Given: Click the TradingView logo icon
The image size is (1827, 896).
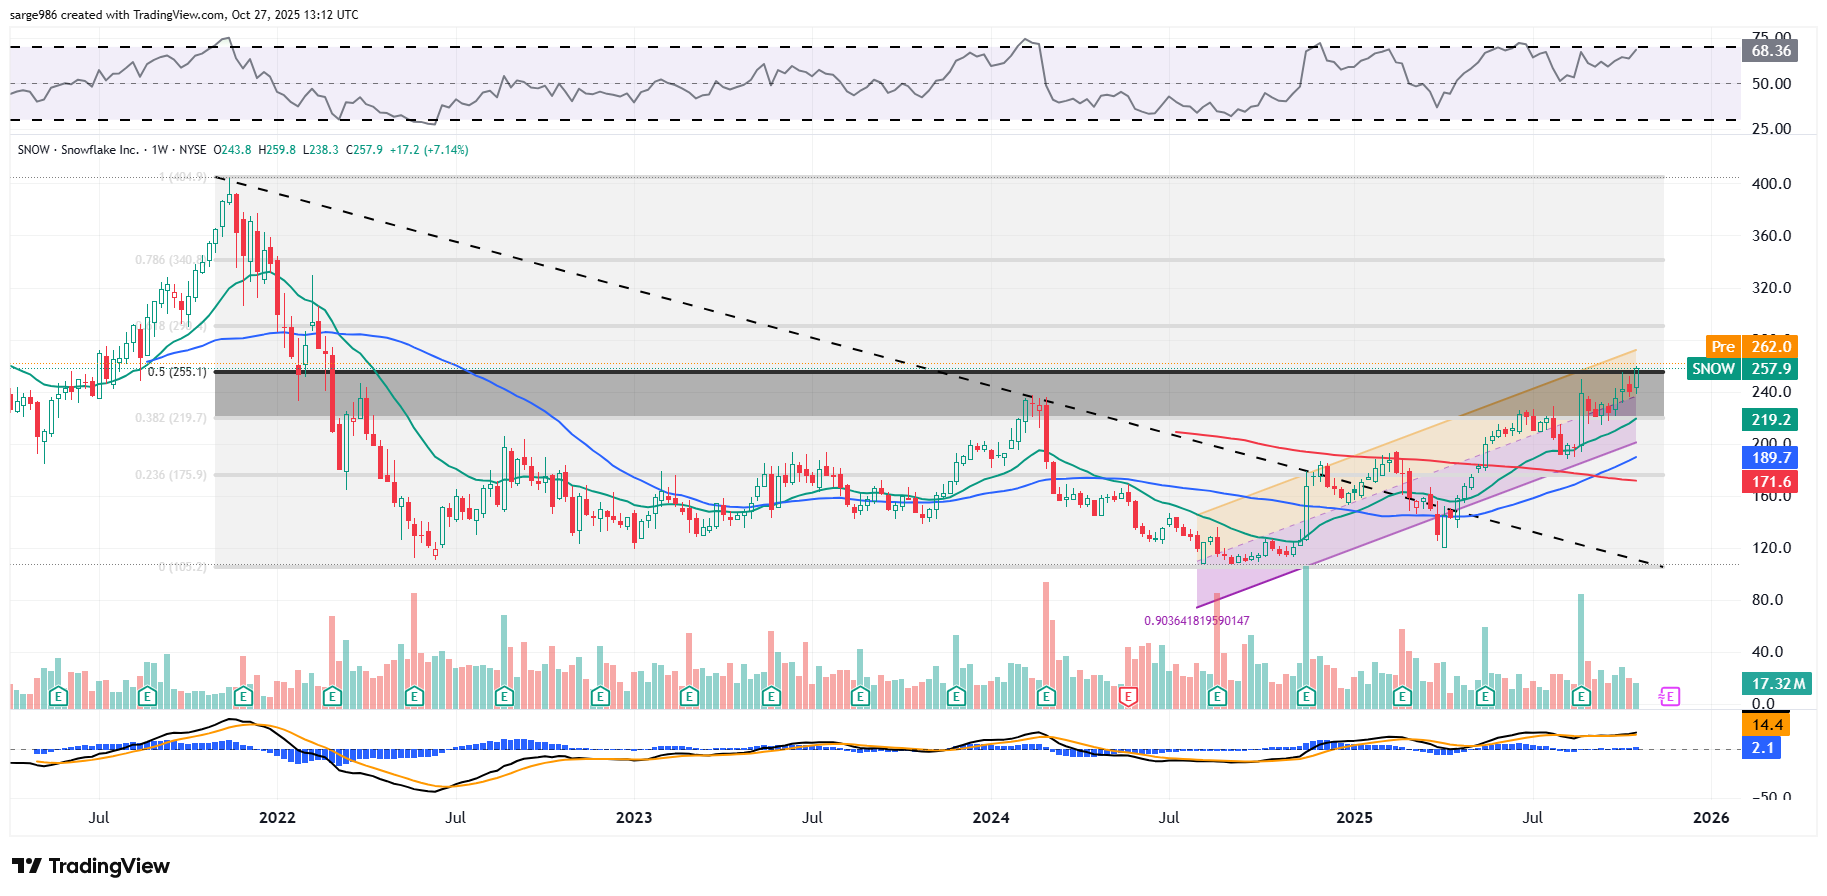Looking at the screenshot, I should click(x=26, y=866).
